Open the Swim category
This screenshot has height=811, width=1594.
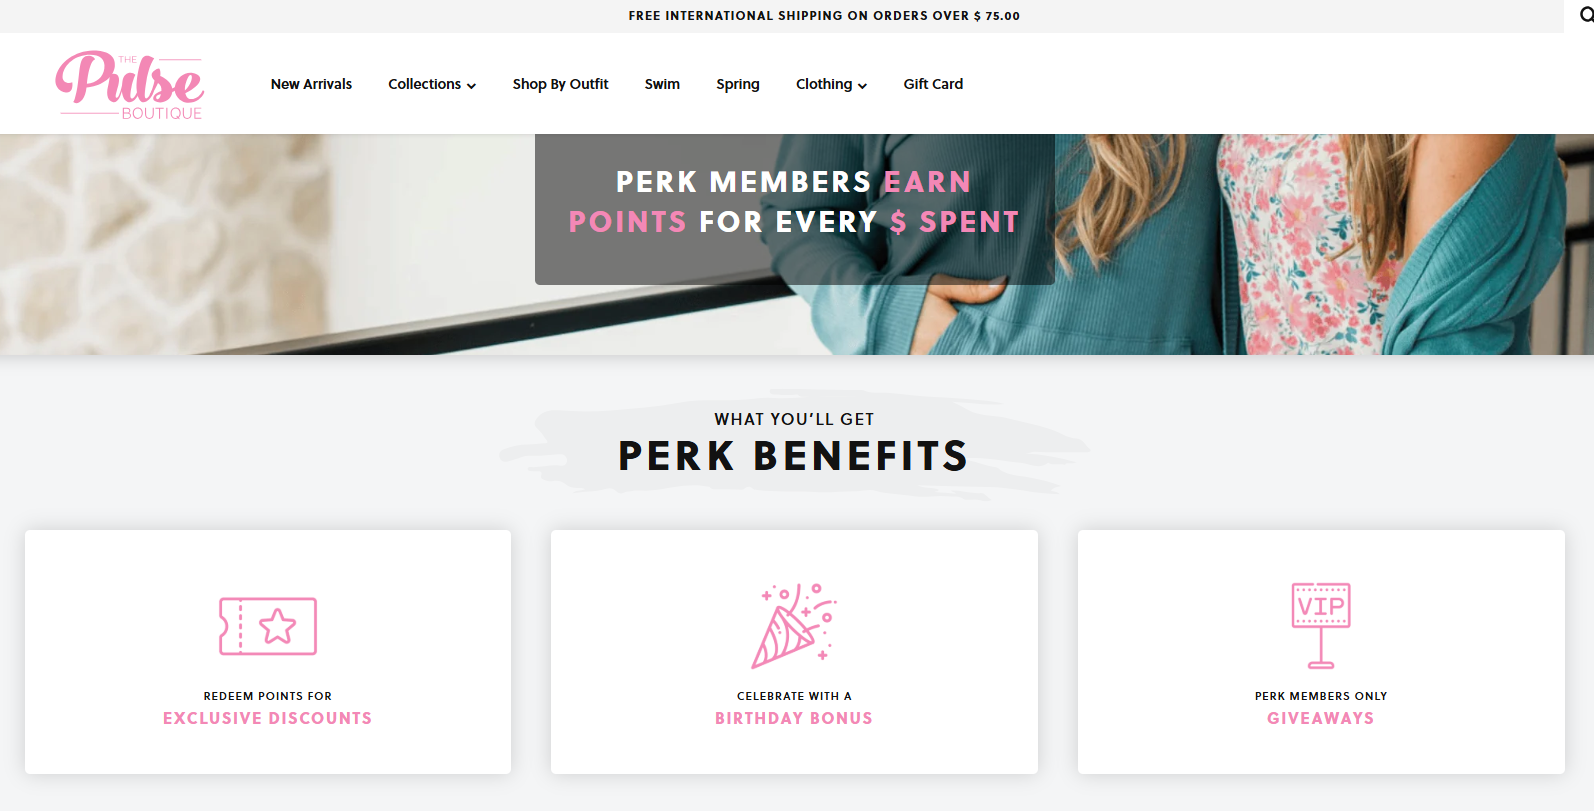[x=662, y=84]
